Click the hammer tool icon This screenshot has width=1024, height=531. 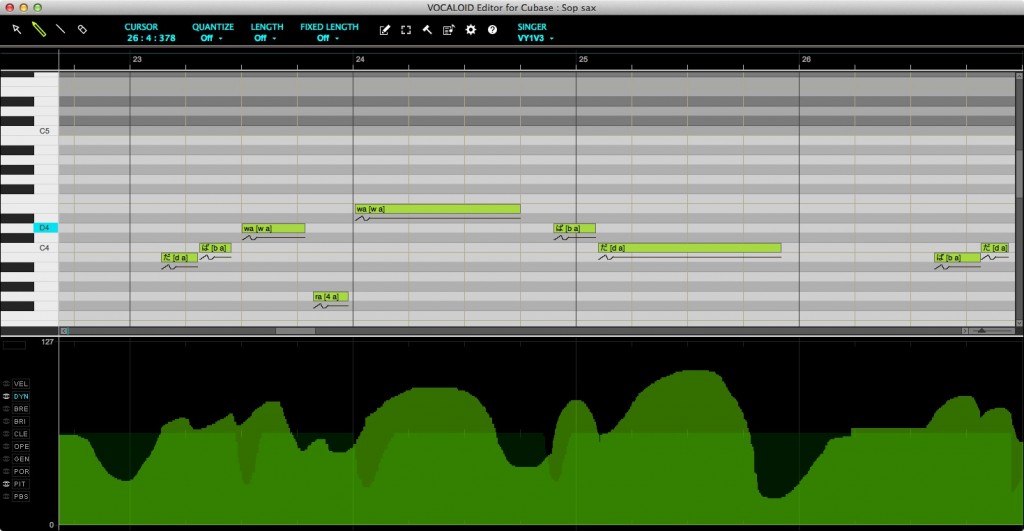coord(427,30)
